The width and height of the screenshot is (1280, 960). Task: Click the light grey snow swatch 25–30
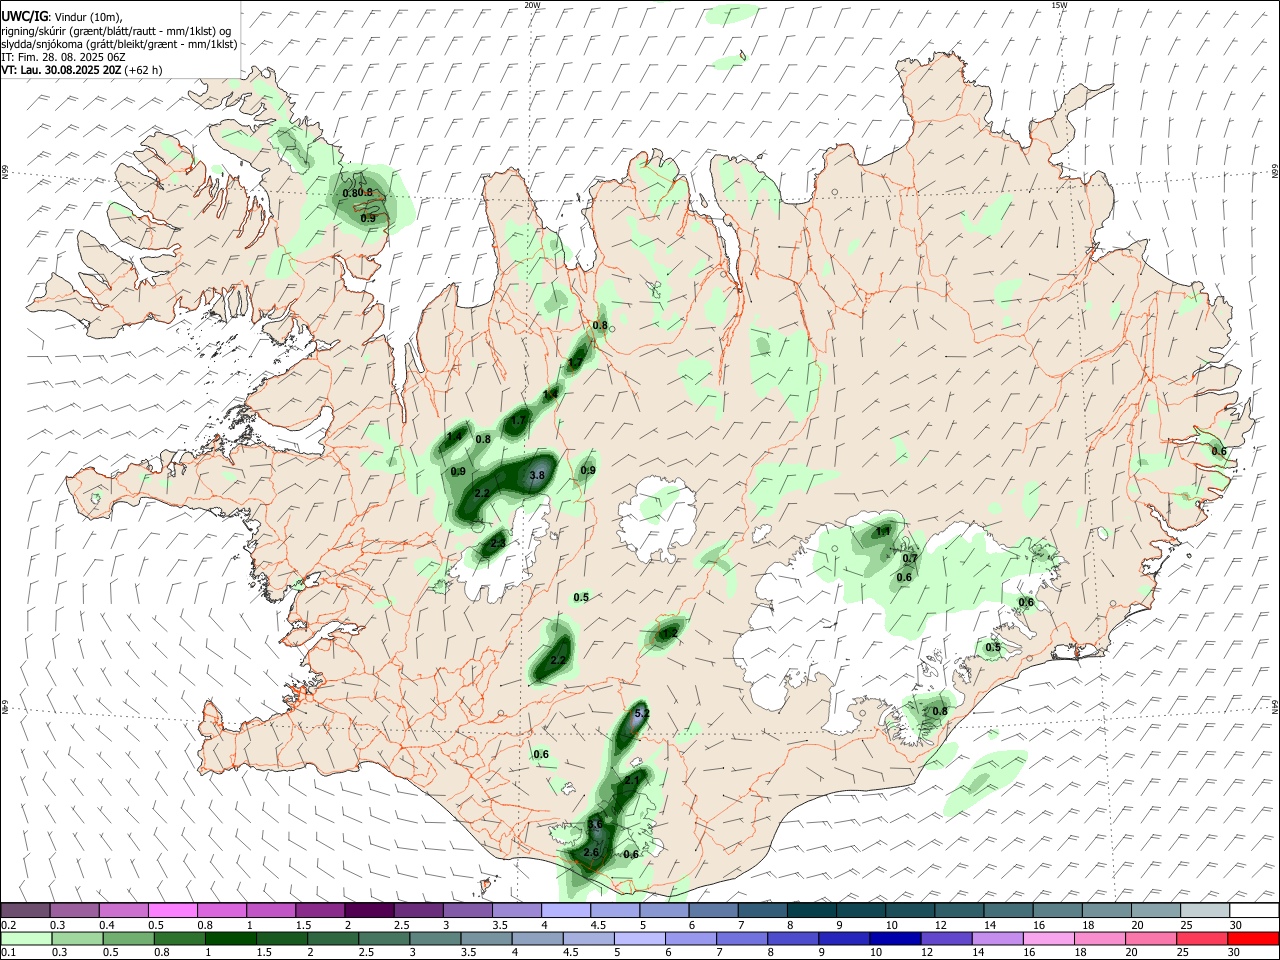(x=1205, y=910)
